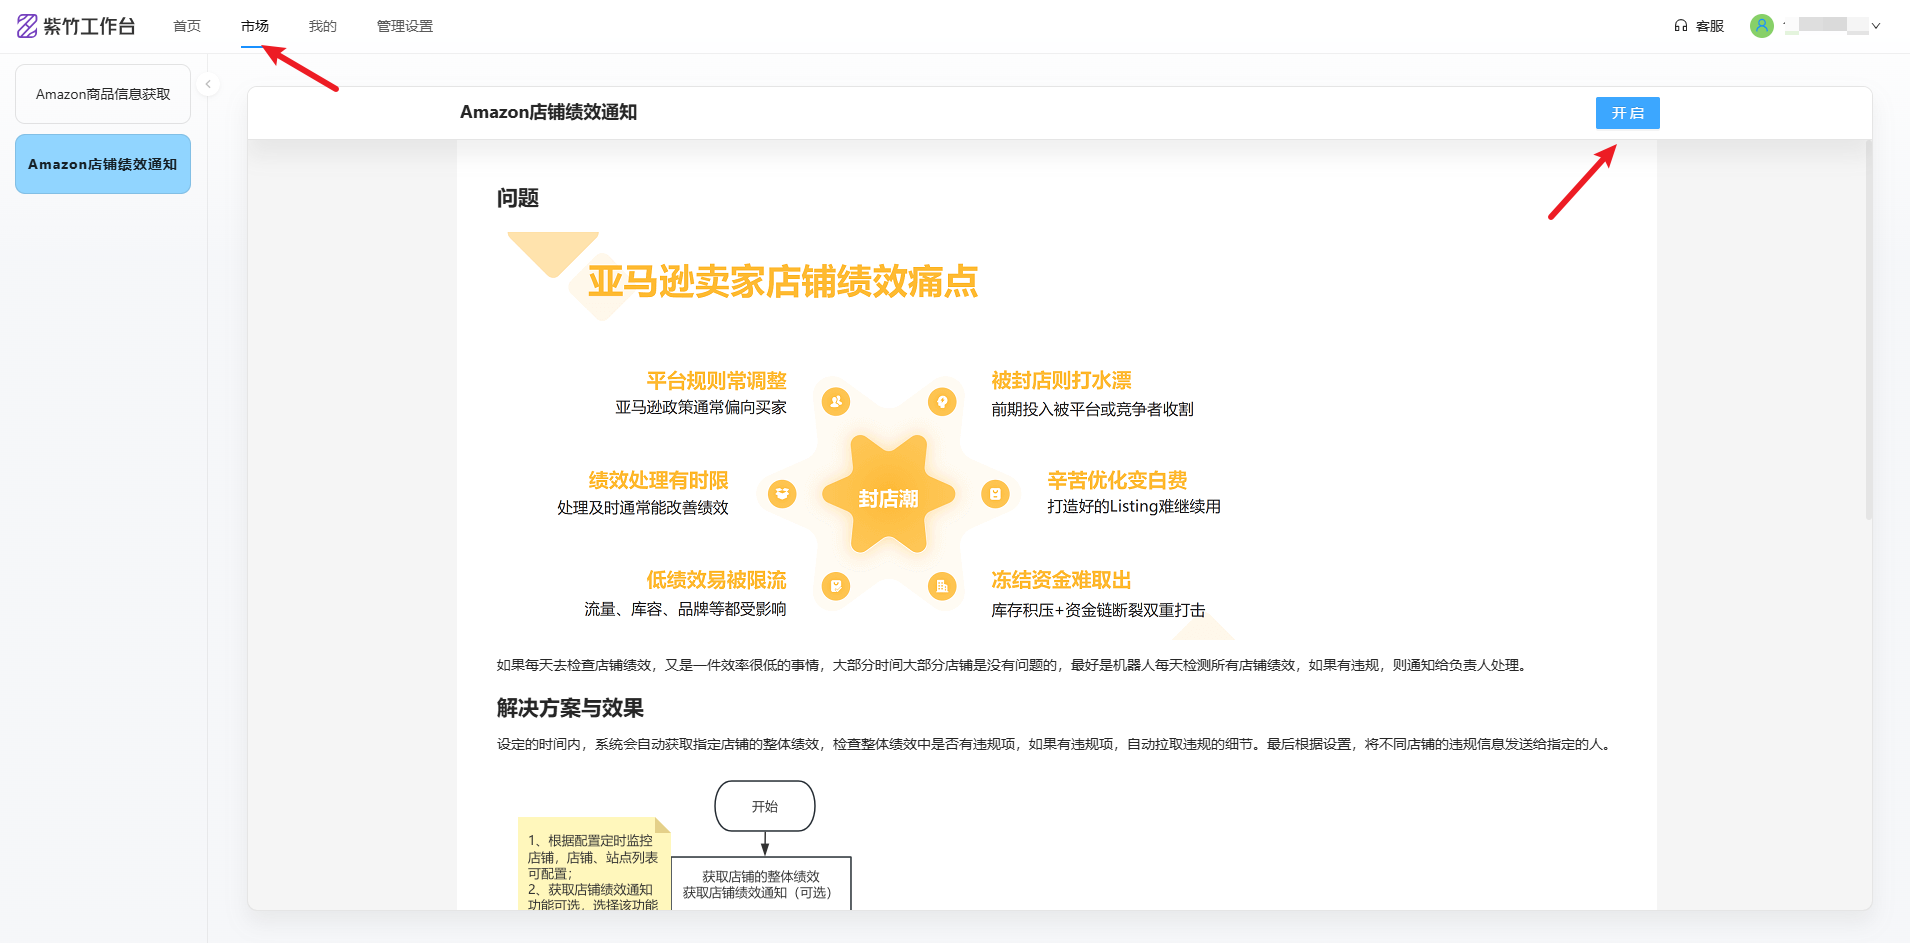This screenshot has width=1910, height=943.
Task: Open the 我的 tab
Action: click(x=323, y=26)
